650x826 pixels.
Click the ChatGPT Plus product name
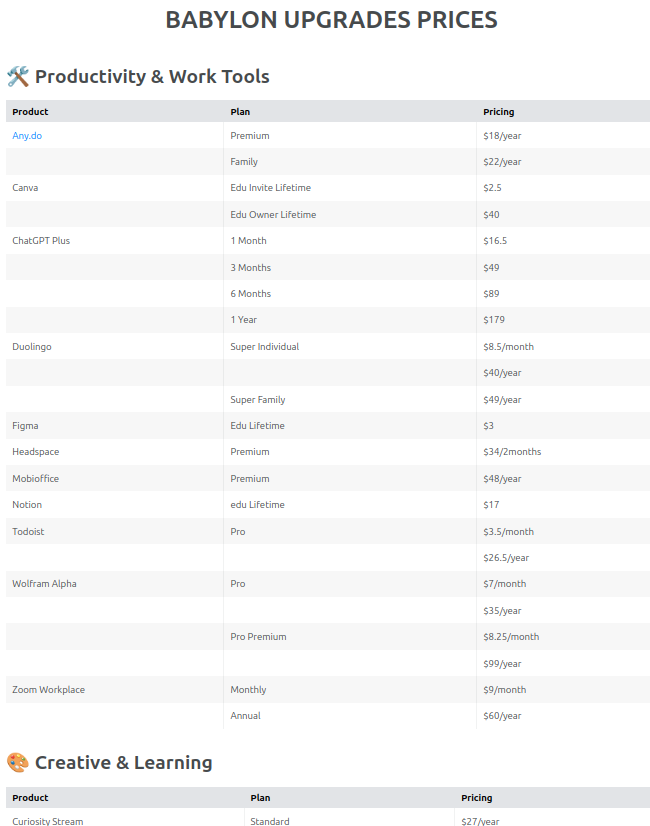point(41,241)
